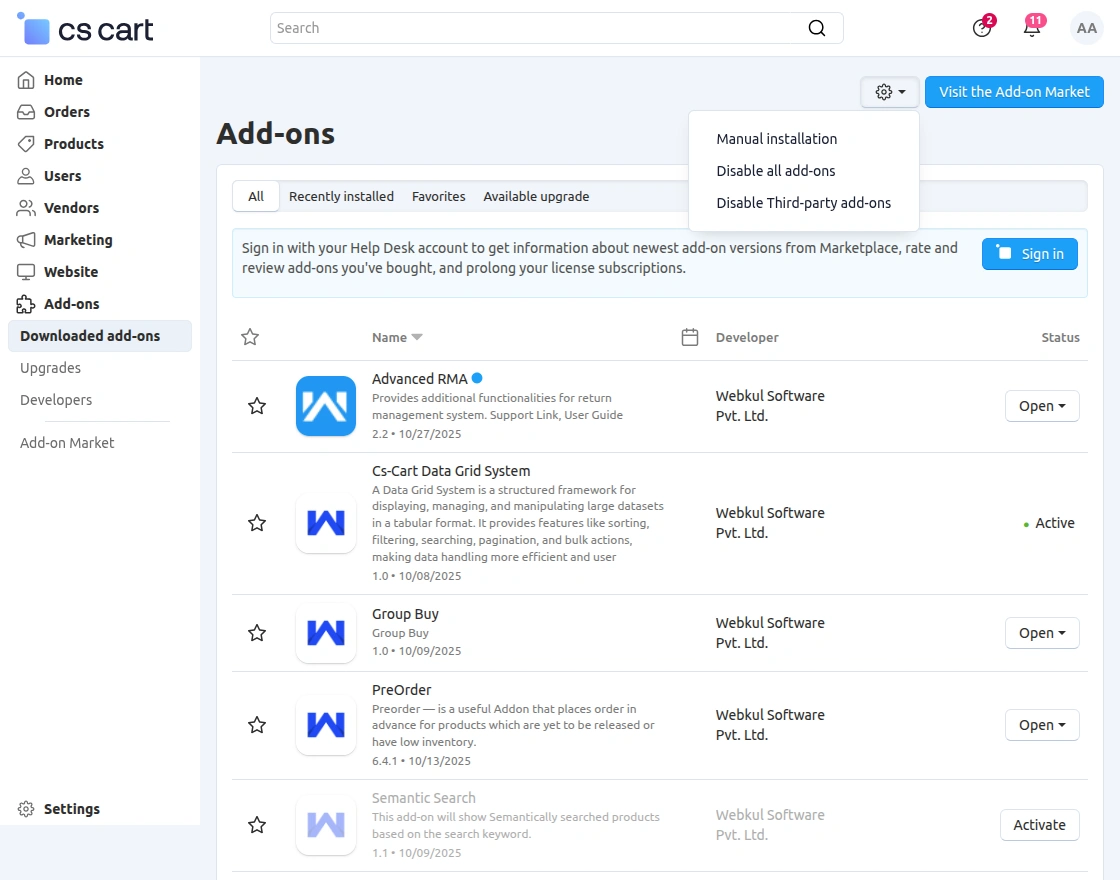This screenshot has height=880, width=1120.
Task: Star the PreOrder add-on as favorite
Action: point(257,725)
